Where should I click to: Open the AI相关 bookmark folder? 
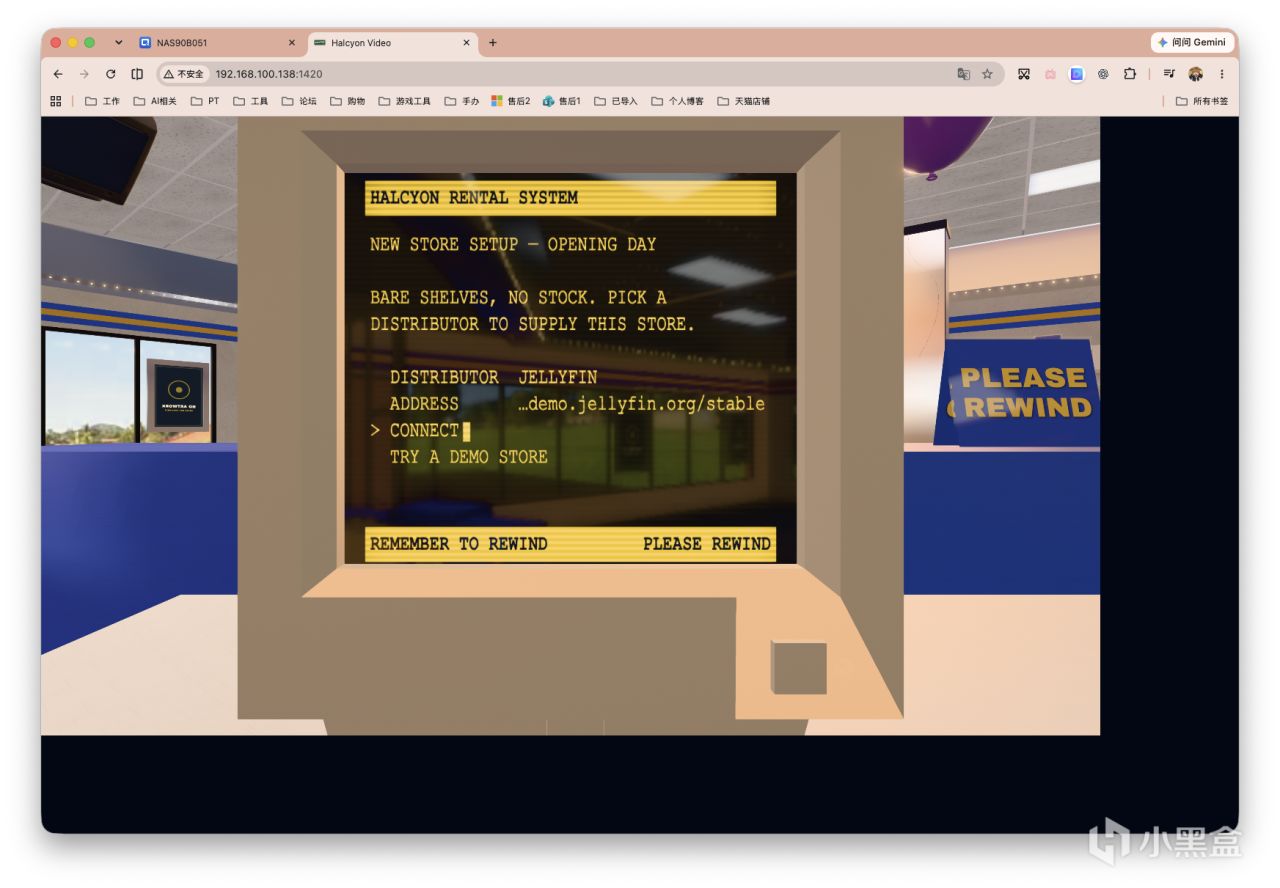(x=155, y=101)
